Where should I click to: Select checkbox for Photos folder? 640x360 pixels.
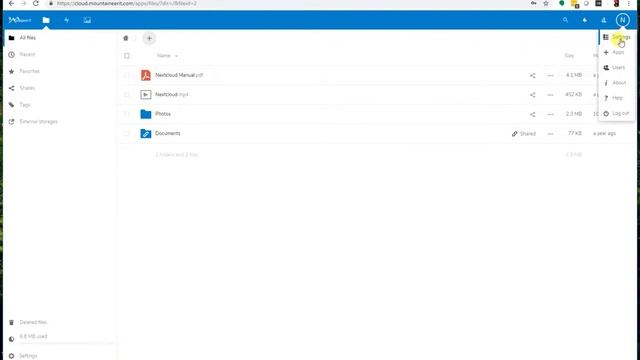click(x=127, y=114)
